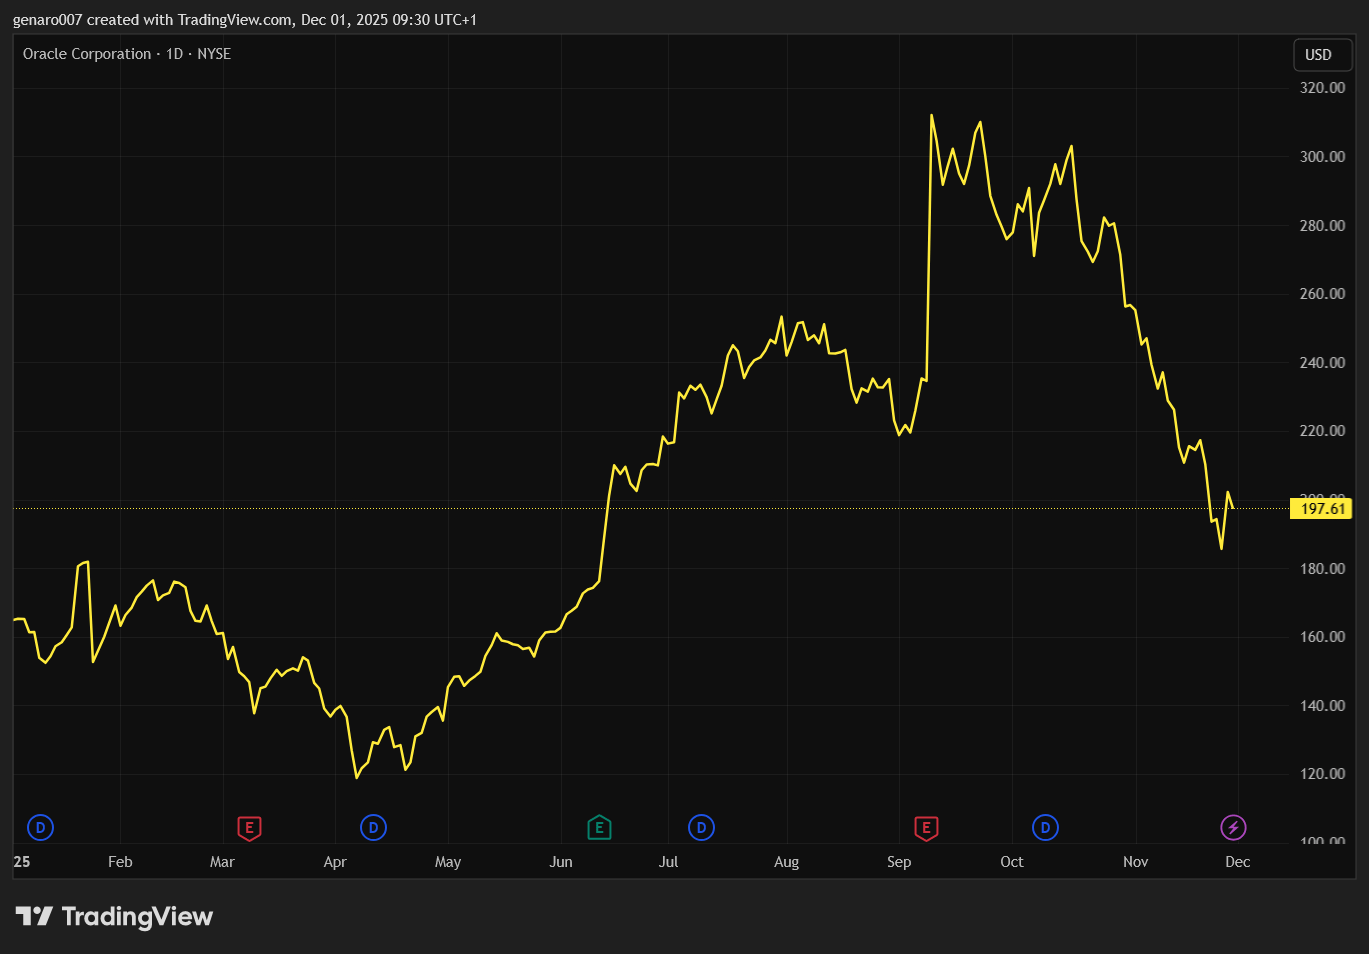1369x954 pixels.
Task: Click the dividend marker in July
Action: point(701,827)
